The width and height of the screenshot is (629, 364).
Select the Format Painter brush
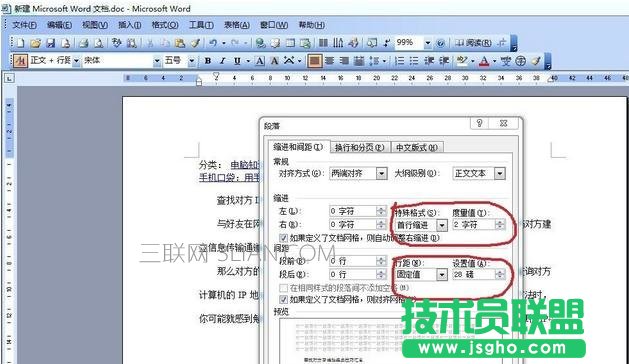(195, 43)
